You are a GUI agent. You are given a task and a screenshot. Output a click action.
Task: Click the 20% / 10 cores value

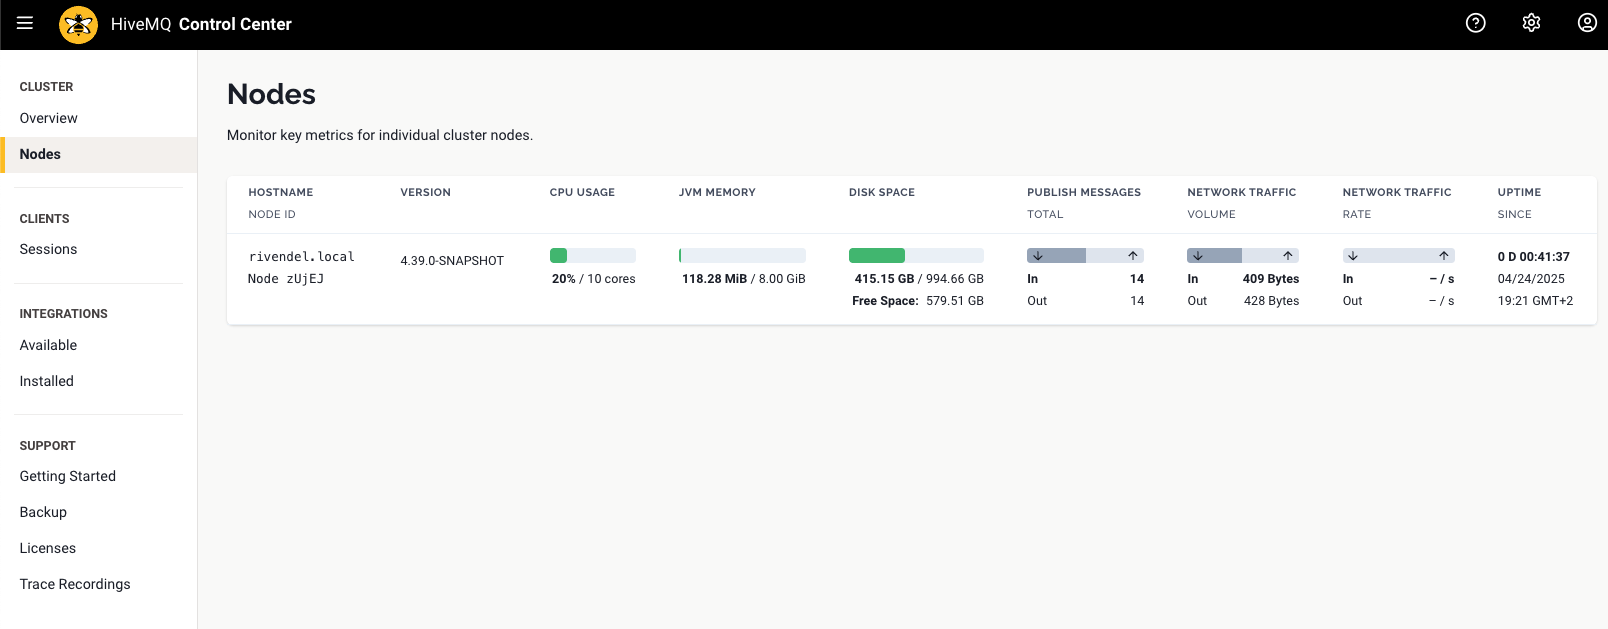594,279
